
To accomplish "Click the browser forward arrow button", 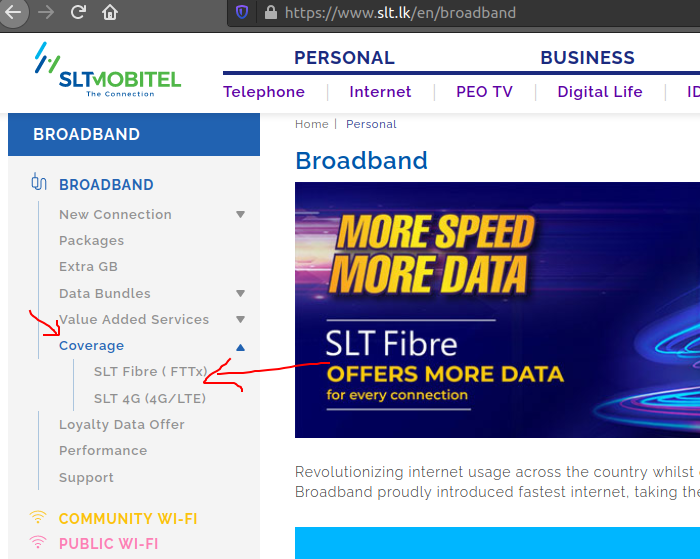I will coord(45,13).
